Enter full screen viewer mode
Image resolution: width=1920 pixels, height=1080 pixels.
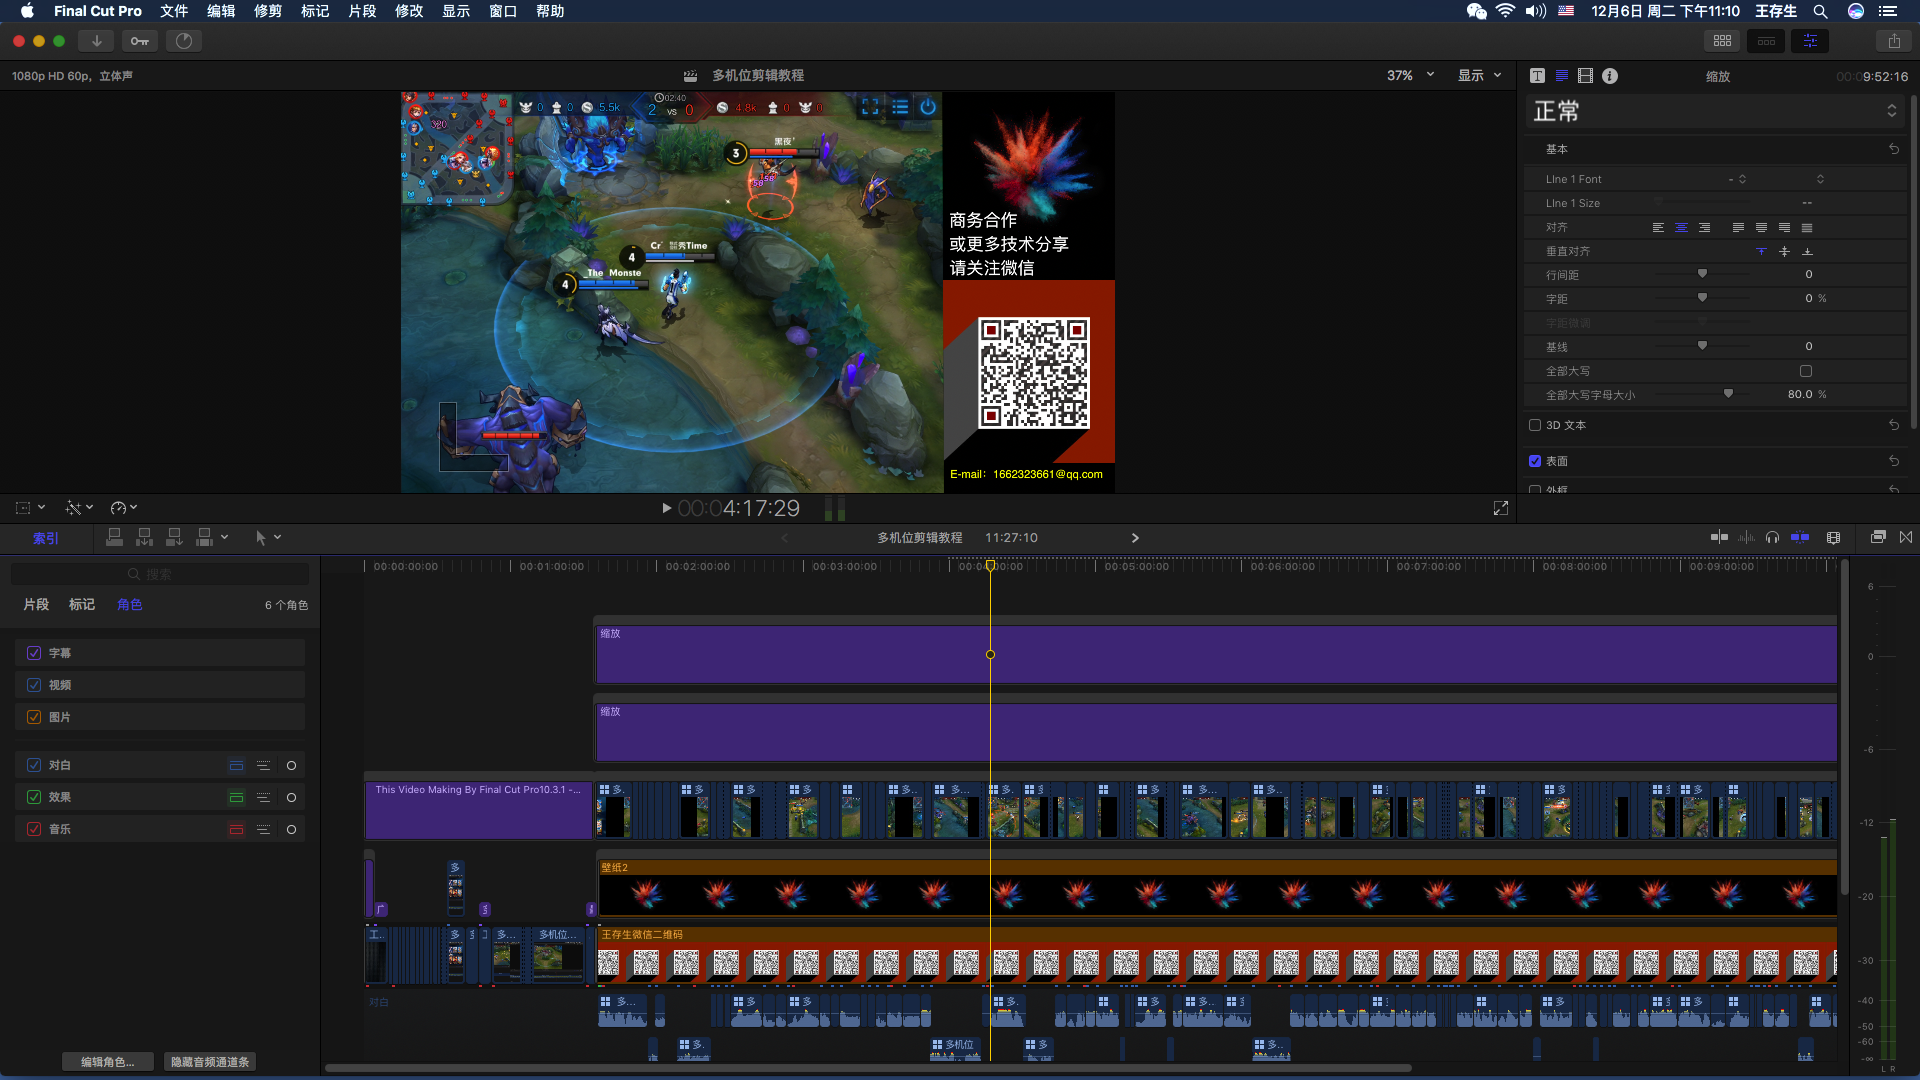[x=1500, y=508]
